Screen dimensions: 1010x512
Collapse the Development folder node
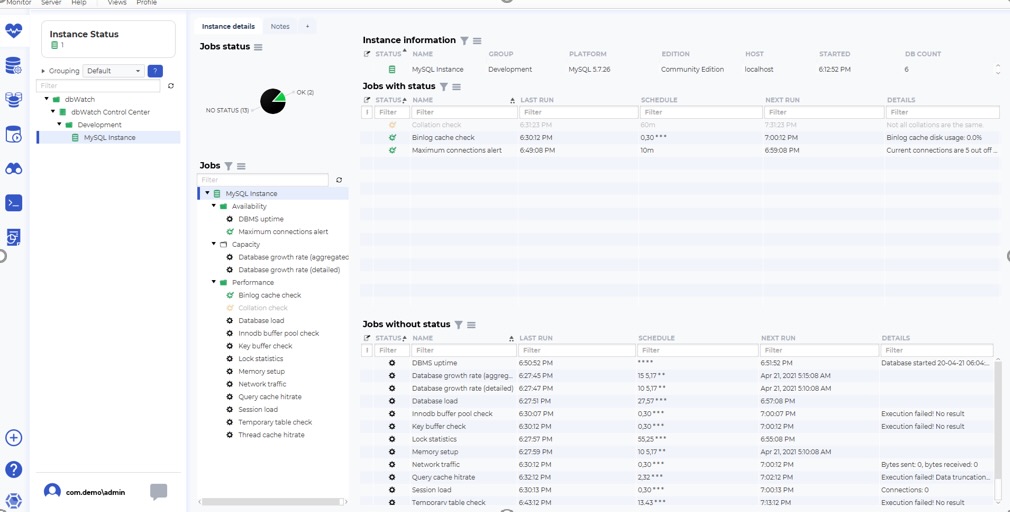click(60, 124)
